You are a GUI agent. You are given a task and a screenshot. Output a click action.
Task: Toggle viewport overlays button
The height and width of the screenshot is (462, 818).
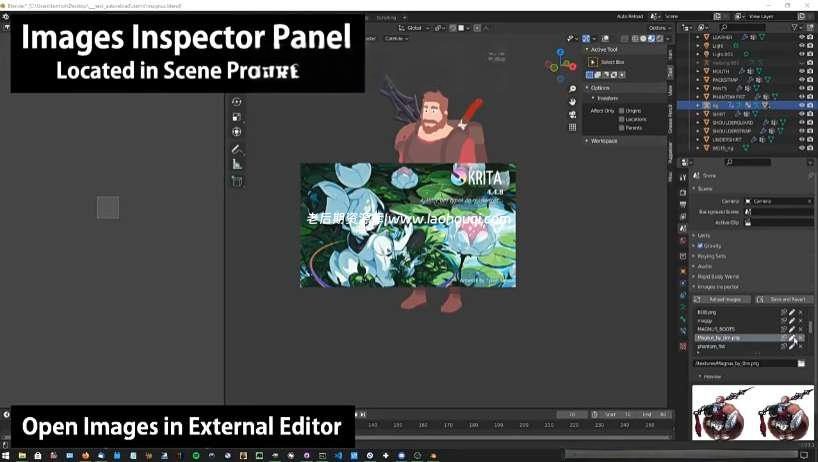(x=605, y=39)
